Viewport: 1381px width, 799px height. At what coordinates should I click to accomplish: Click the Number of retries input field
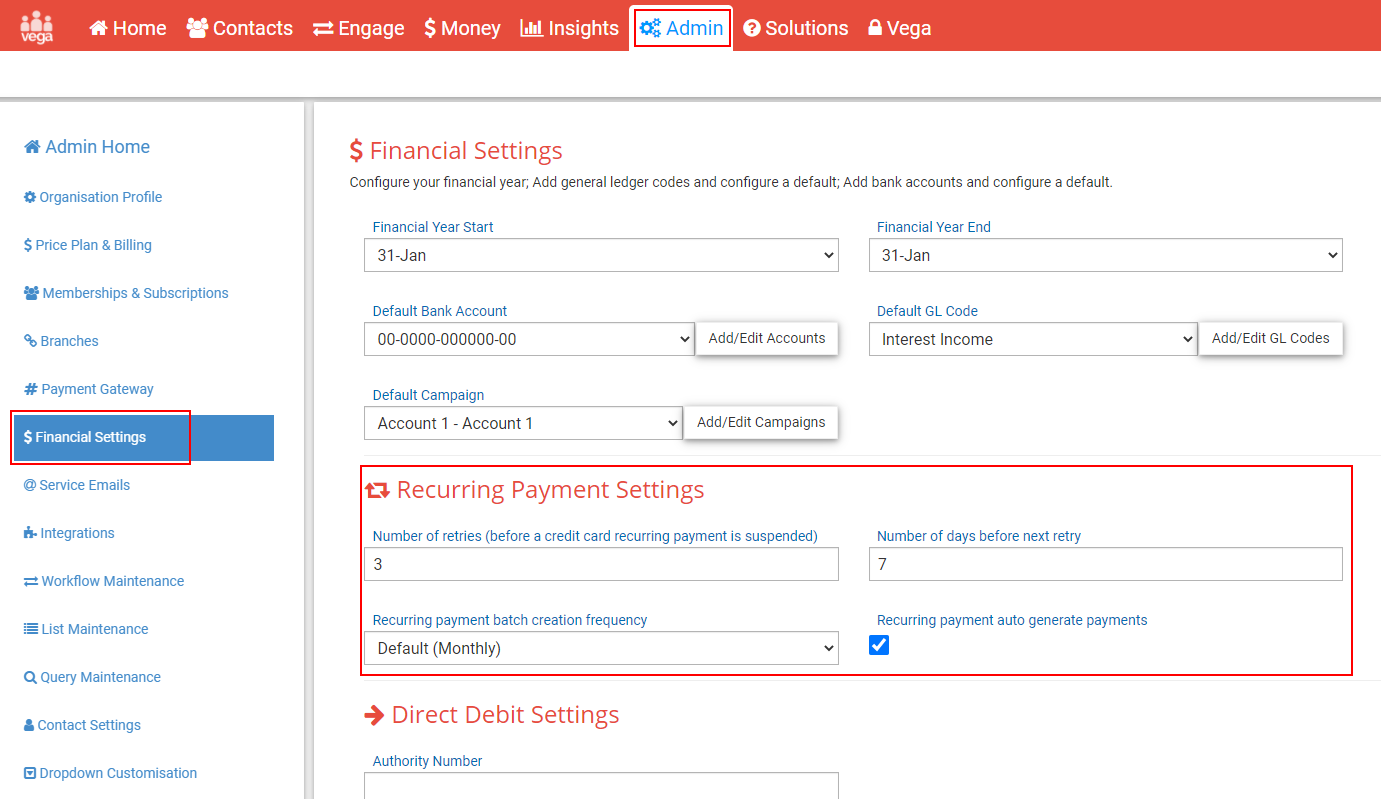coord(601,565)
